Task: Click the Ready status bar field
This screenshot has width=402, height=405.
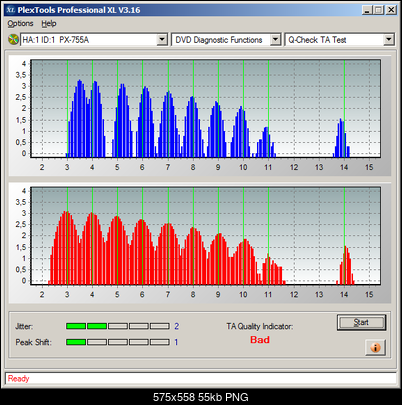Action: tap(201, 379)
